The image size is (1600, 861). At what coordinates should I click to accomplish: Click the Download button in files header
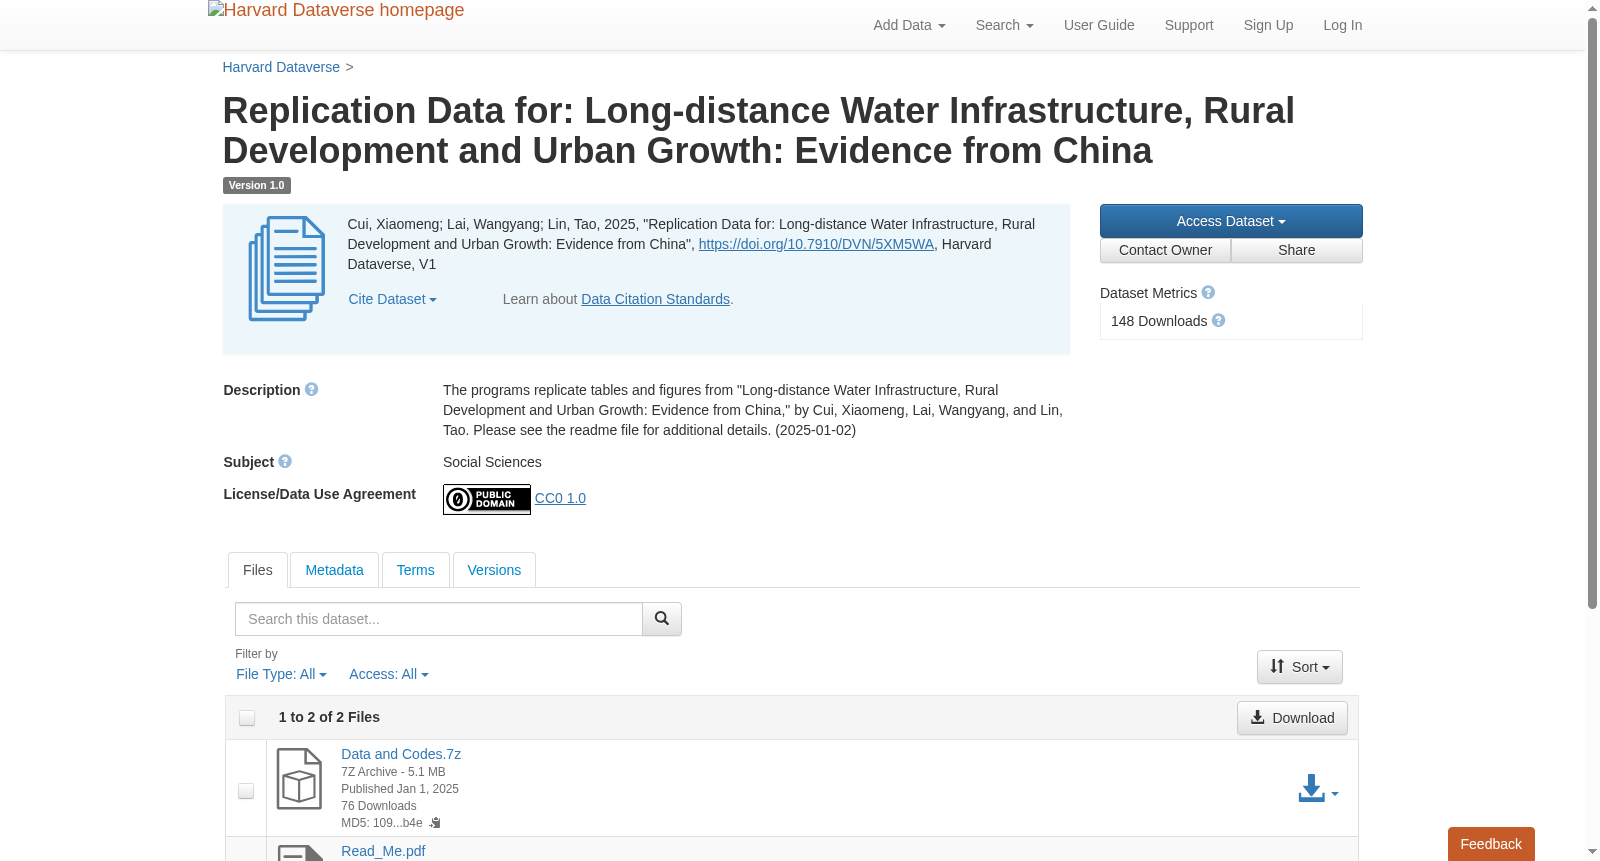pyautogui.click(x=1292, y=718)
